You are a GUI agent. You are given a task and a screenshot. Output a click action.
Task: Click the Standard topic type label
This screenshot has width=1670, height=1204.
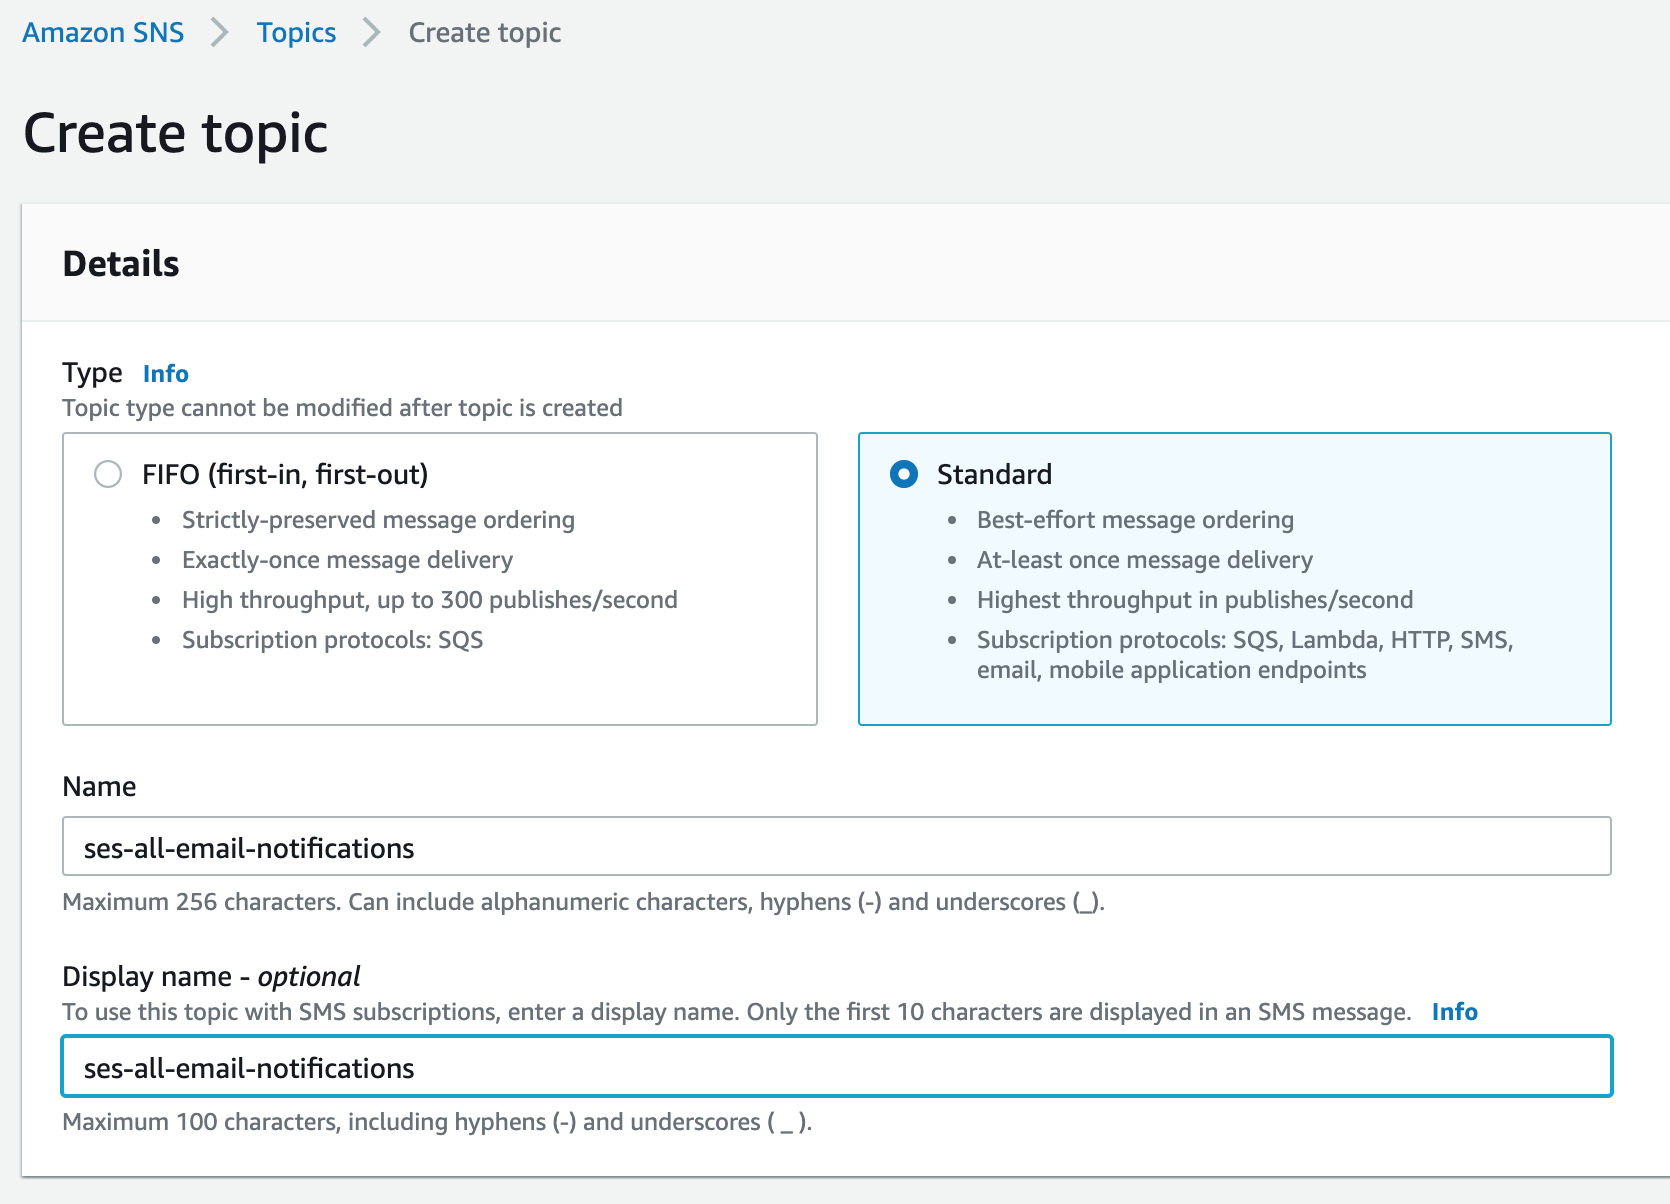[994, 474]
